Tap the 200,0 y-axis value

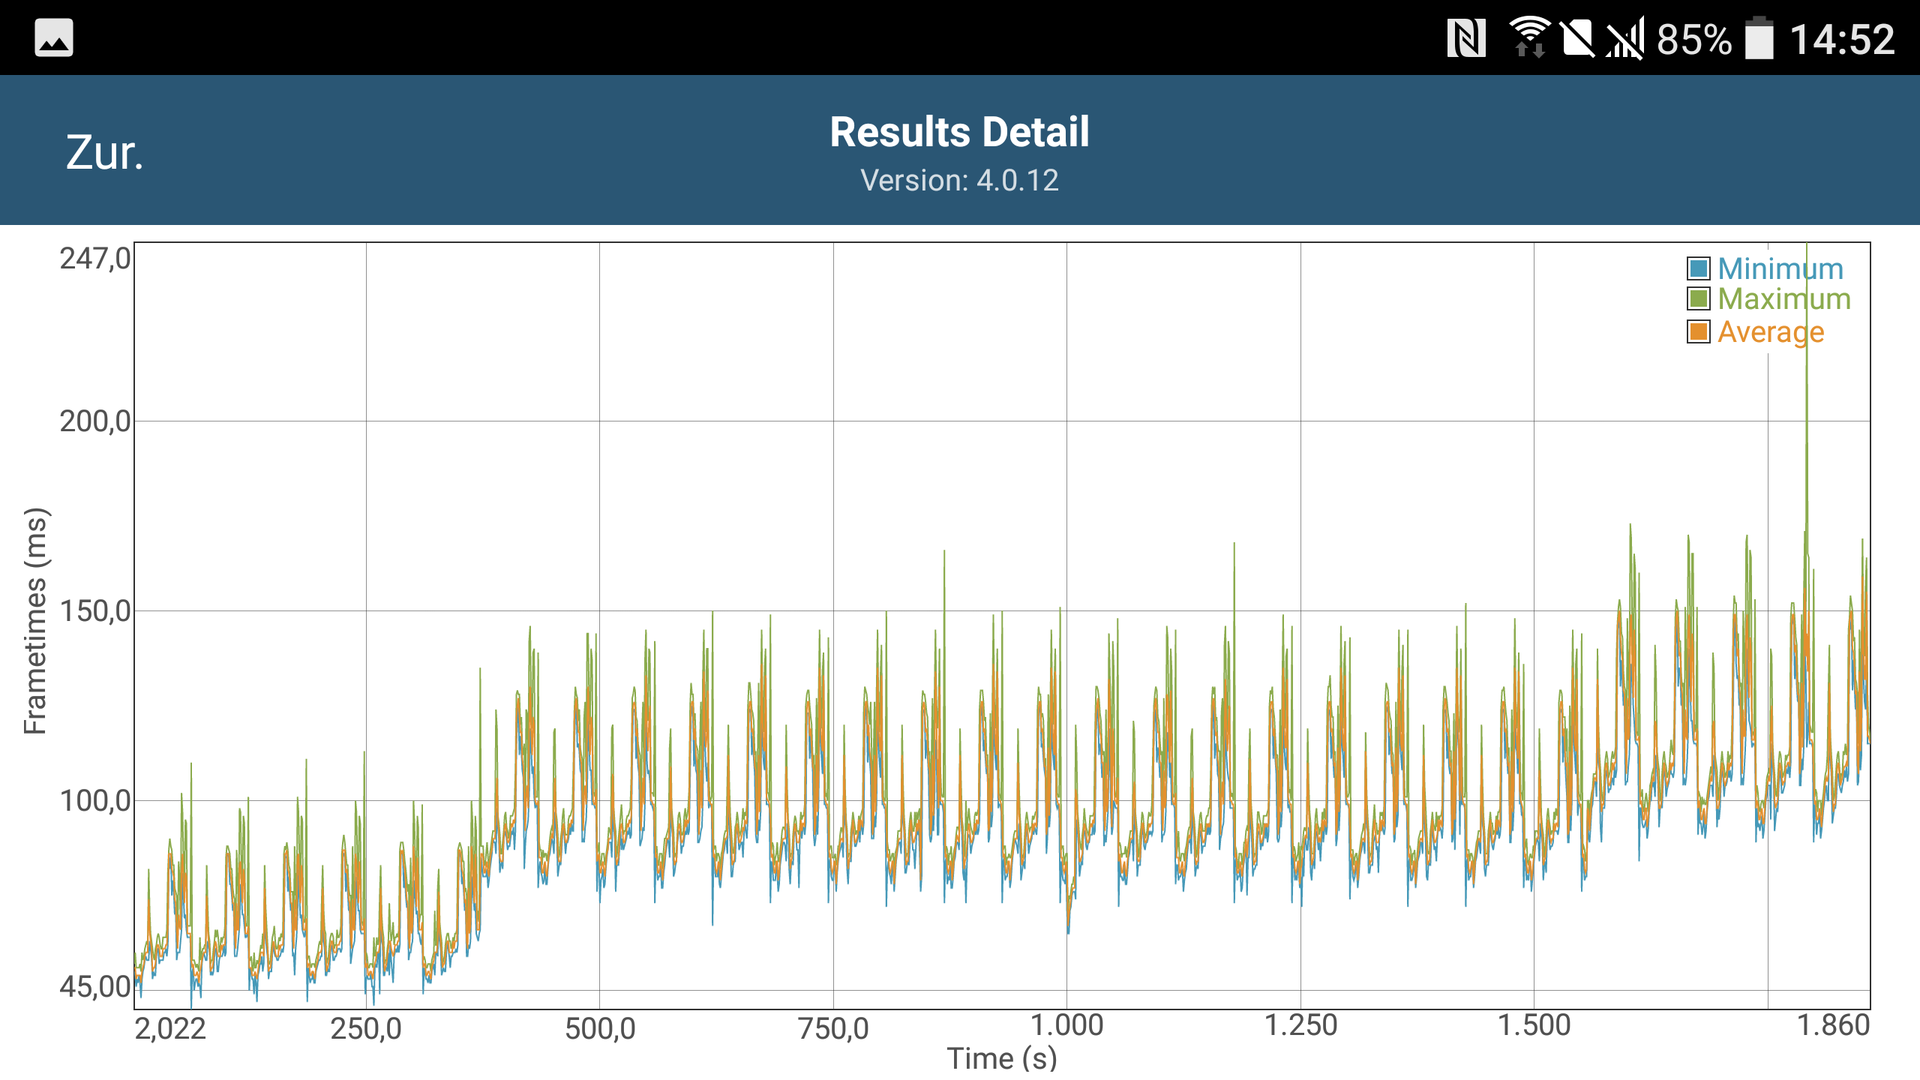pyautogui.click(x=95, y=421)
